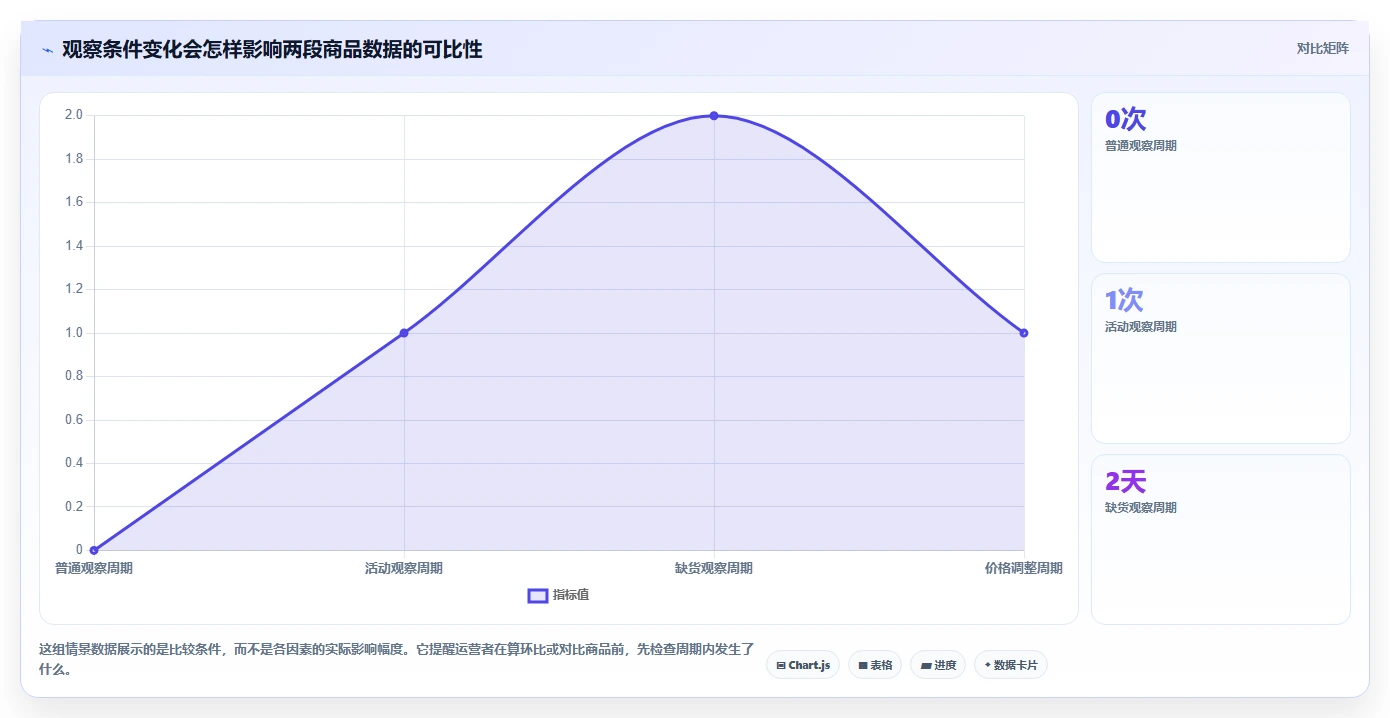Click the title 观察条件变化会怎样影响两段商品数据的可比性

tap(272, 49)
